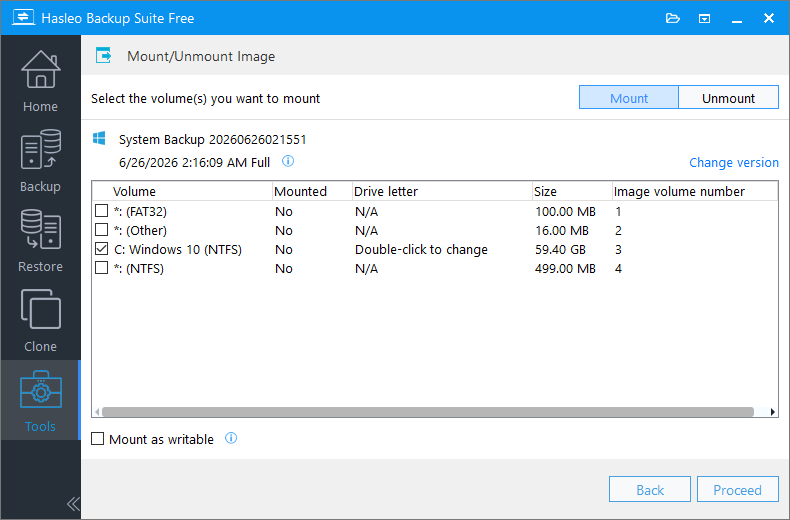Click the Back button
The width and height of the screenshot is (790, 520).
(x=650, y=489)
